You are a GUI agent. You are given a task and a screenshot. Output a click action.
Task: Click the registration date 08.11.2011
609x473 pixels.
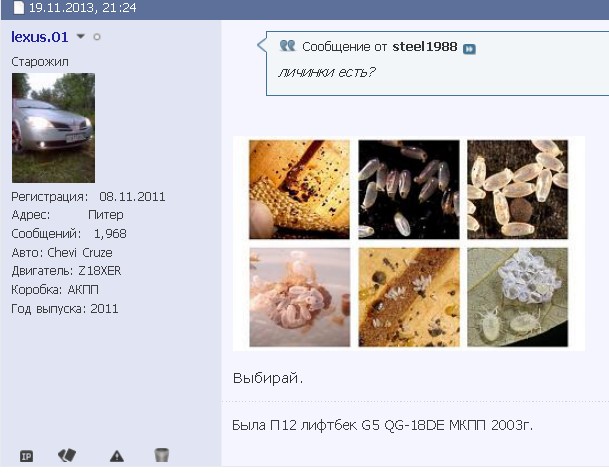click(132, 197)
